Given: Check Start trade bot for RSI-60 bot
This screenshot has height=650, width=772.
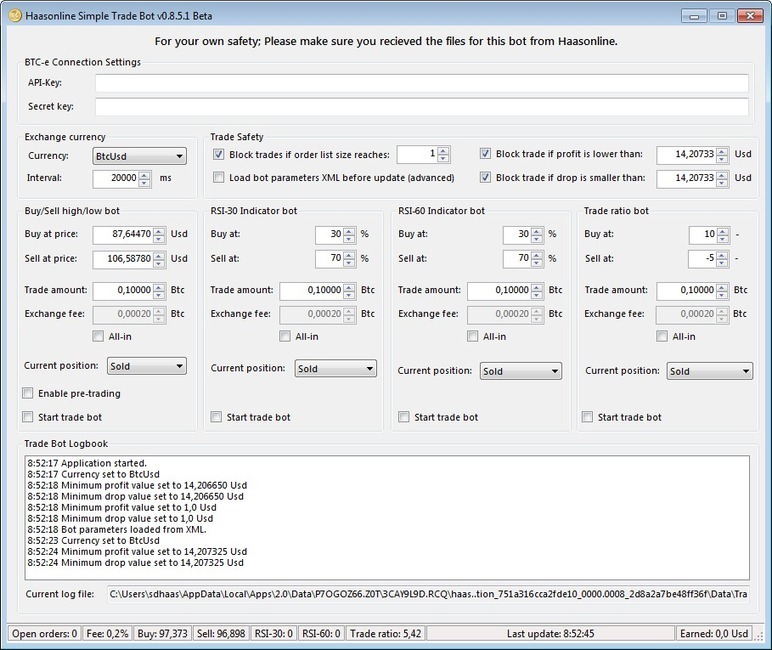Looking at the screenshot, I should (403, 417).
